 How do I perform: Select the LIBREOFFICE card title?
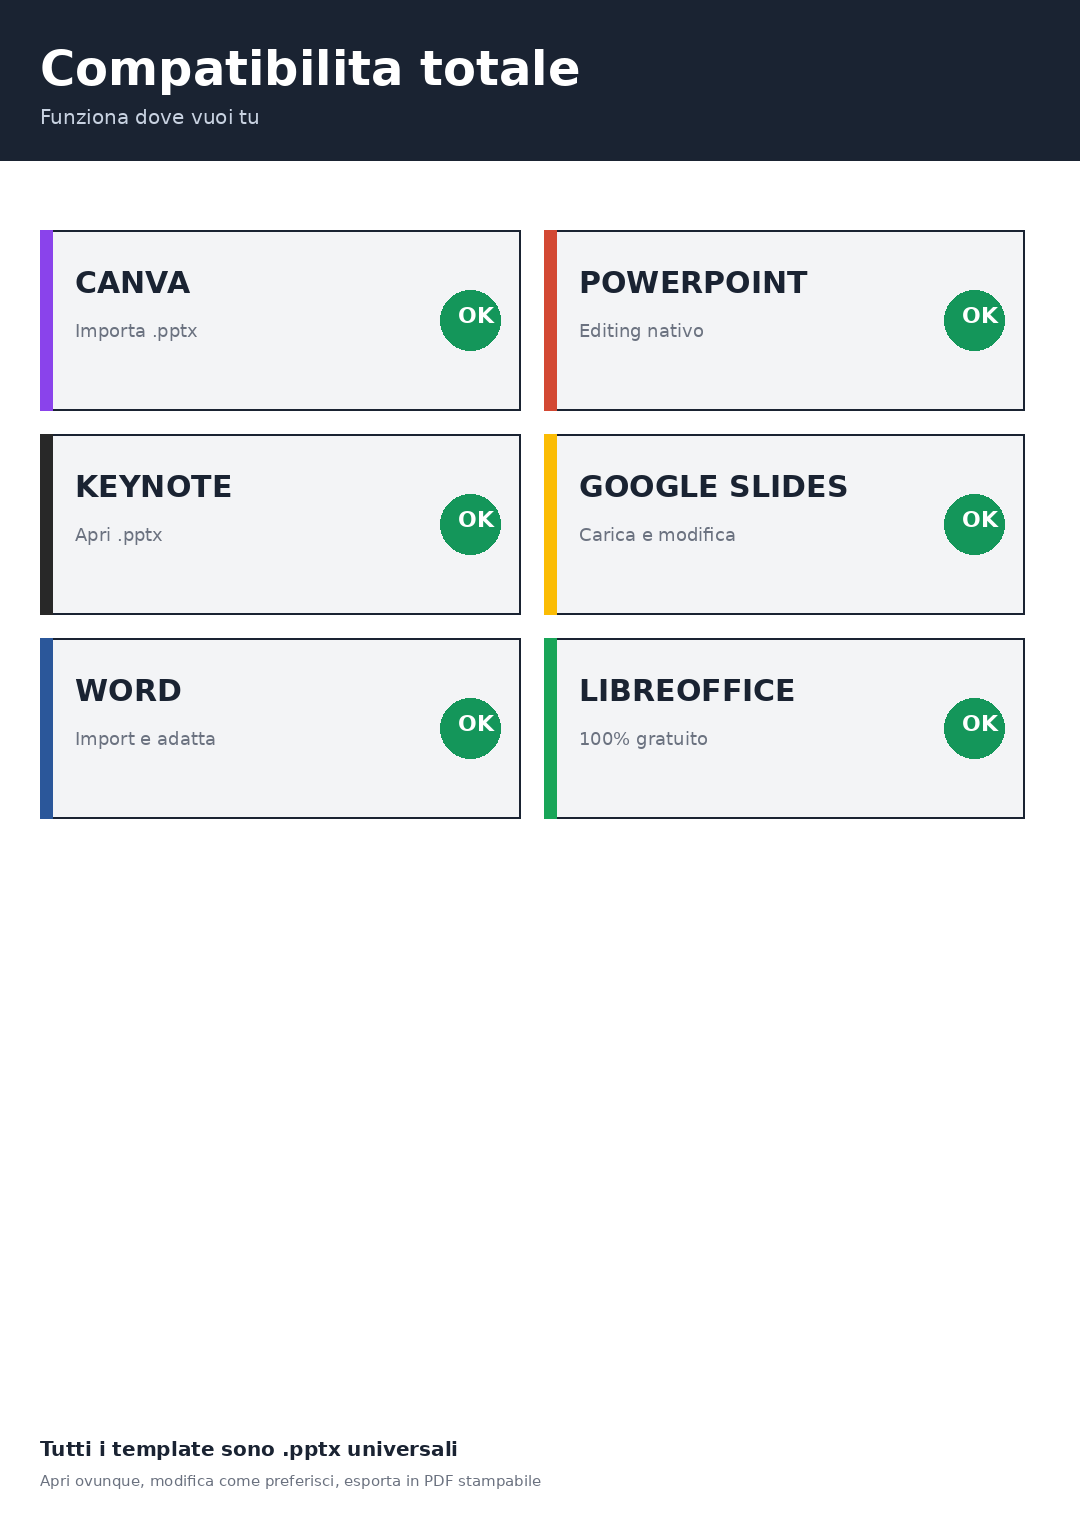click(x=687, y=692)
